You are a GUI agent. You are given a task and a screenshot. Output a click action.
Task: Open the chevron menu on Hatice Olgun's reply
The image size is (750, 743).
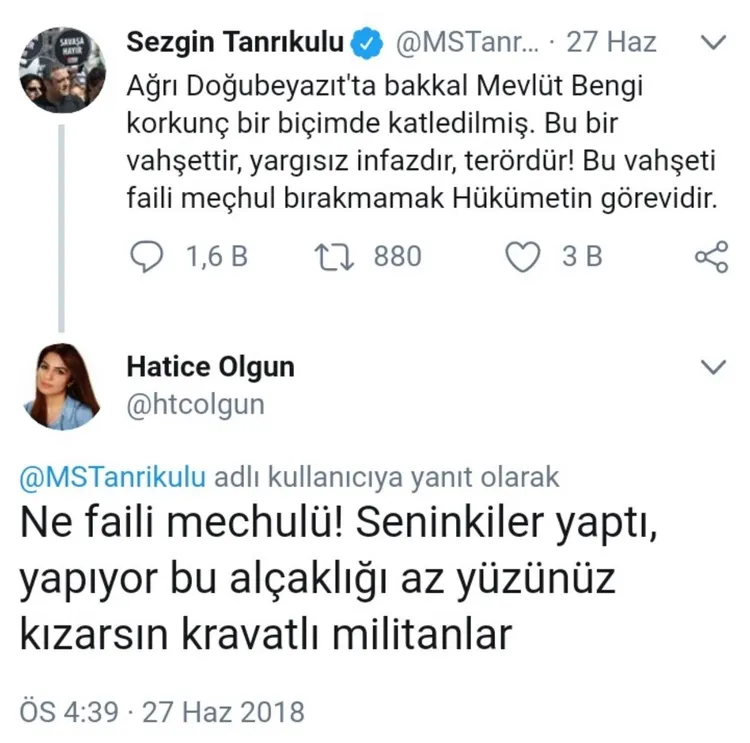click(713, 368)
